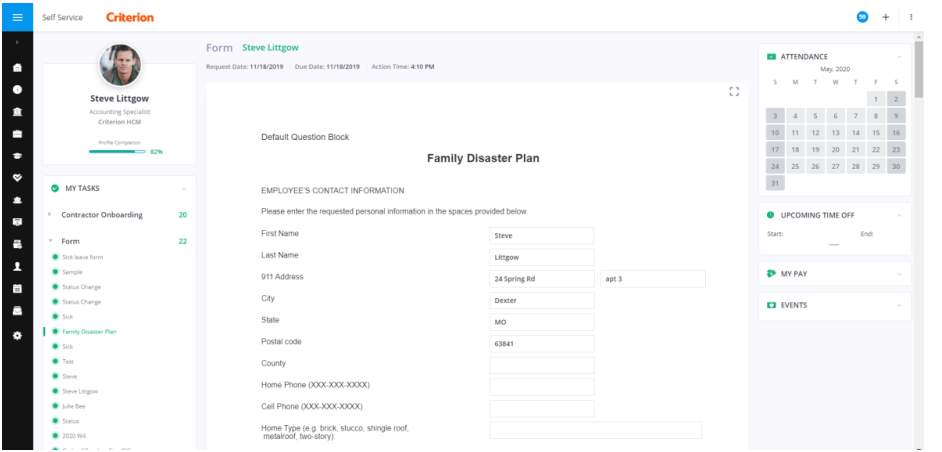Click Steve Littgow's profile photo
Image resolution: width=942 pixels, height=452 pixels.
pos(119,65)
